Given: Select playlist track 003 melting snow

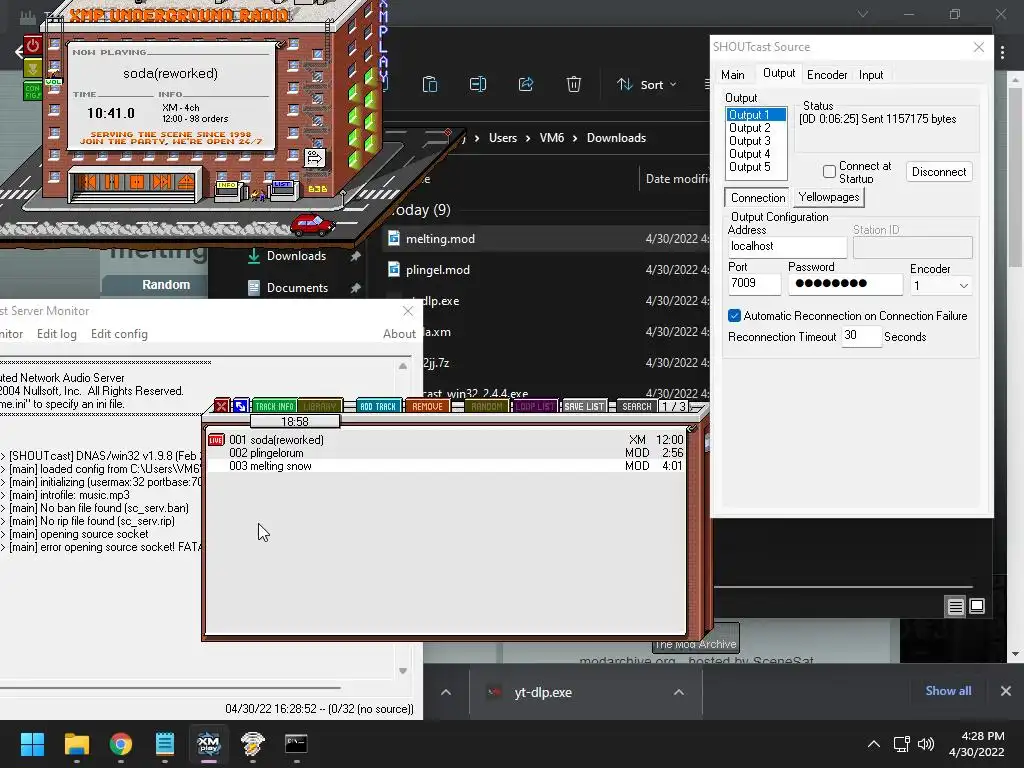Looking at the screenshot, I should pyautogui.click(x=445, y=466).
